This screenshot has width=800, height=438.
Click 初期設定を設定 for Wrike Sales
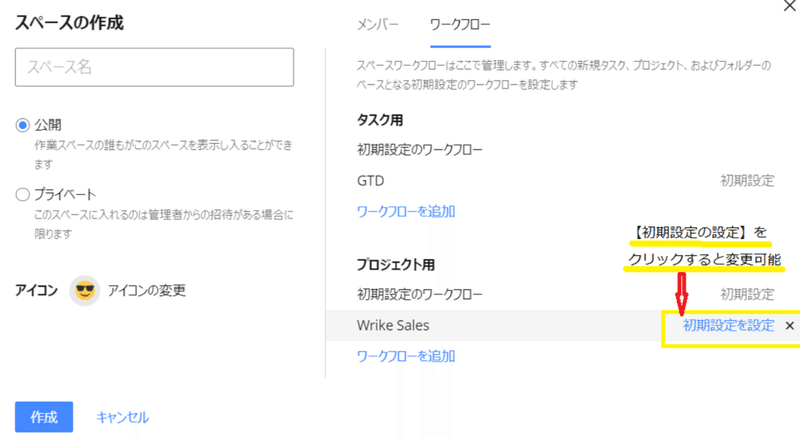(729, 325)
